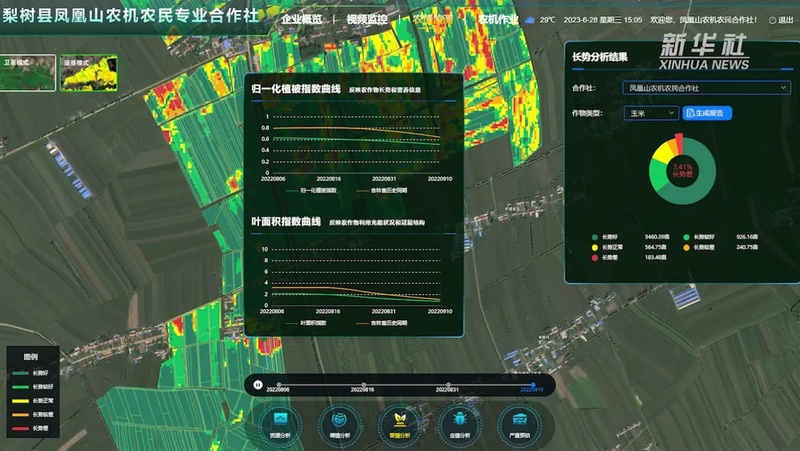Click the 玉米 dropdown chevron arrow
The width and height of the screenshot is (800, 451).
click(x=671, y=113)
